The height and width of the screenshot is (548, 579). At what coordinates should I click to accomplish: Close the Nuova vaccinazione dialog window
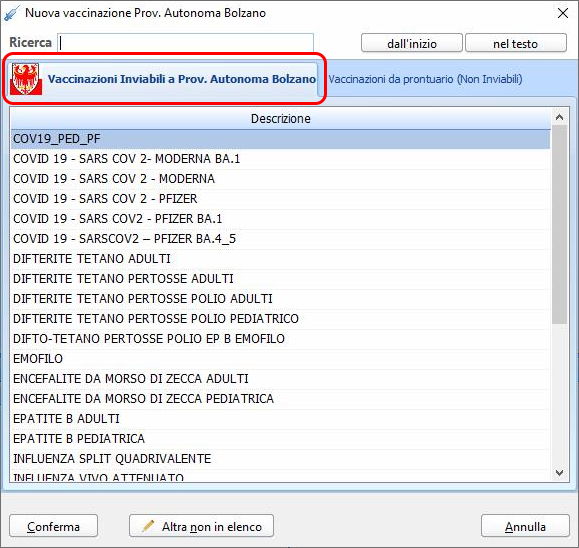563,13
